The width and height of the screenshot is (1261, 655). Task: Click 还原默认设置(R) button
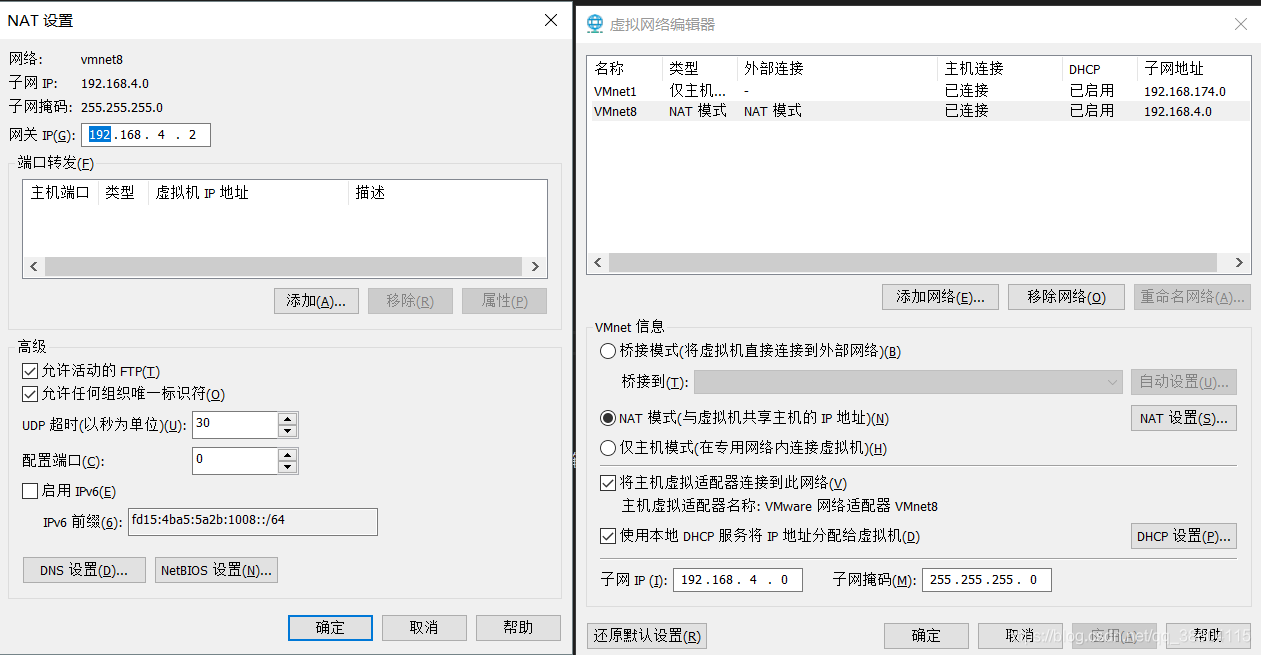click(646, 635)
